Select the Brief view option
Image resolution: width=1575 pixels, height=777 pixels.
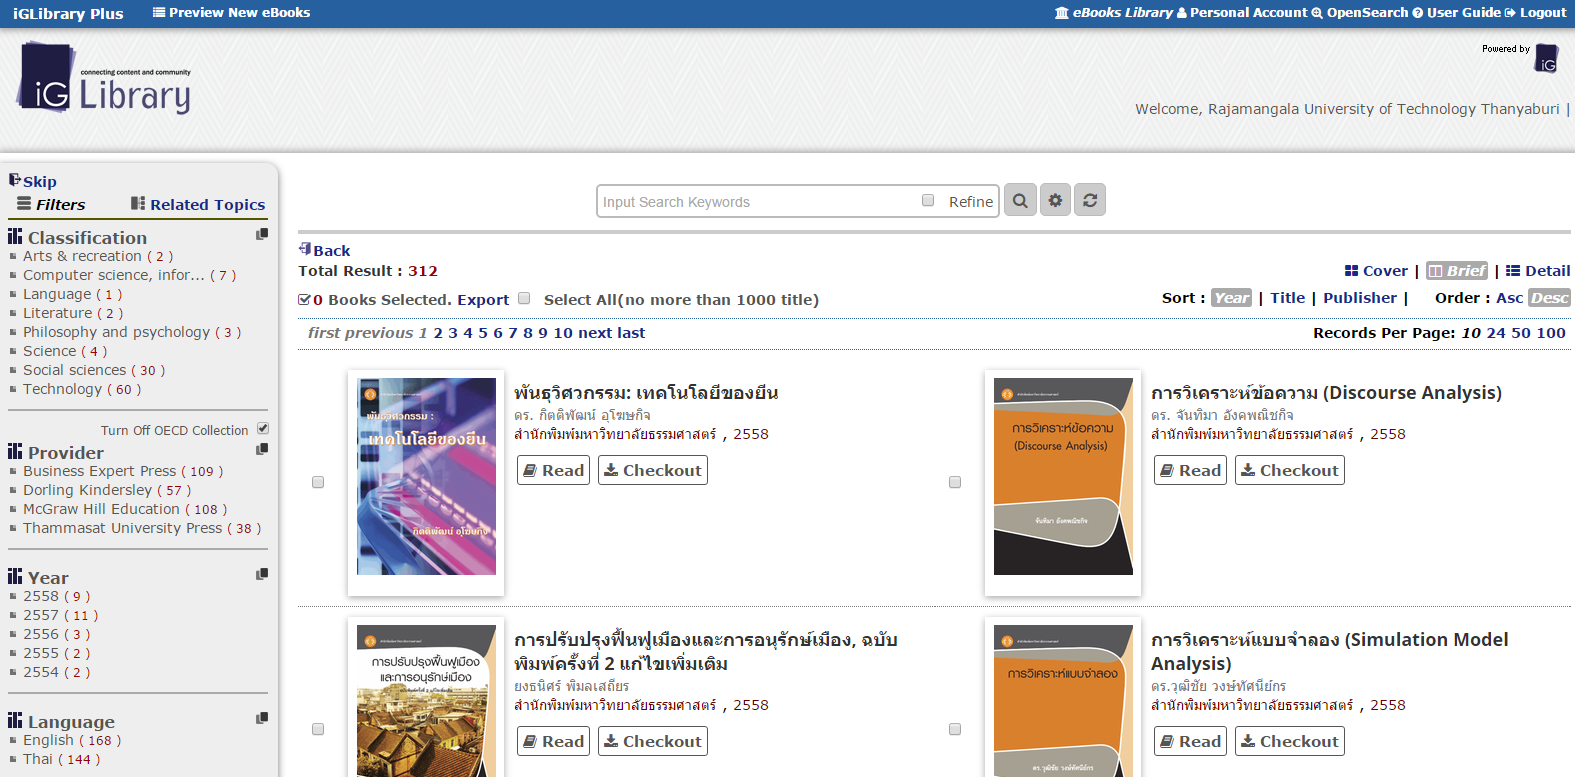pos(1457,271)
